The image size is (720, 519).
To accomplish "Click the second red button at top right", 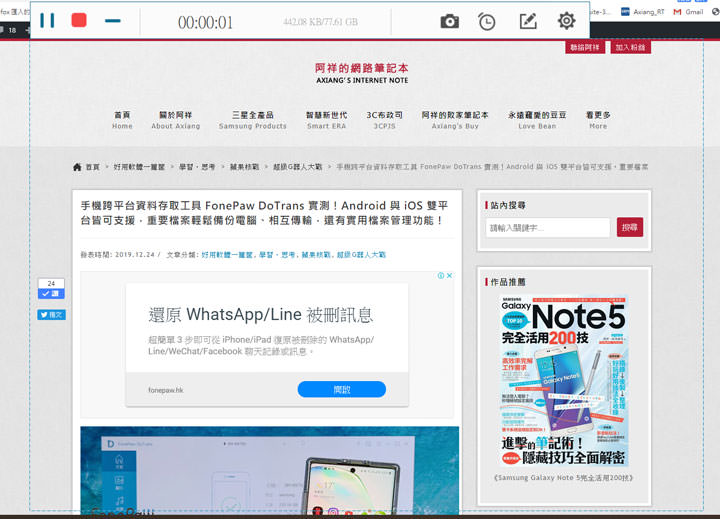I will point(630,47).
